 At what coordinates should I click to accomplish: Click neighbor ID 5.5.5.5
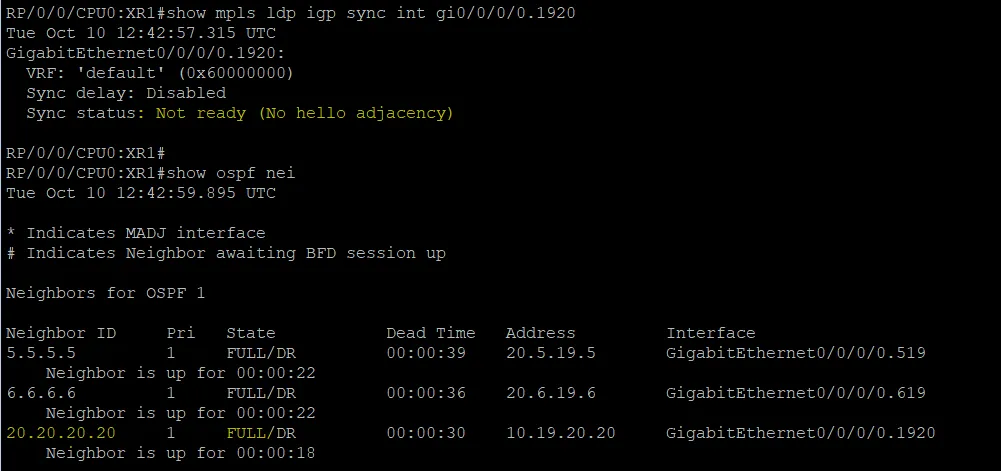pos(41,352)
